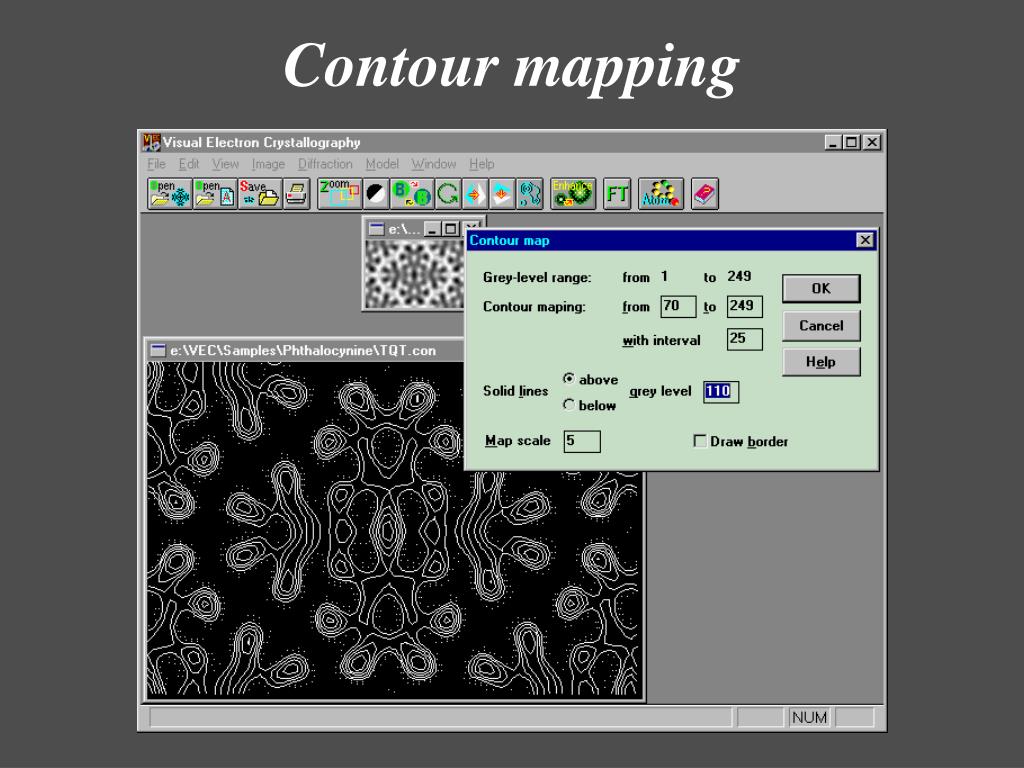The width and height of the screenshot is (1024, 768).
Task: Select the Zoom tool icon
Action: pos(339,194)
